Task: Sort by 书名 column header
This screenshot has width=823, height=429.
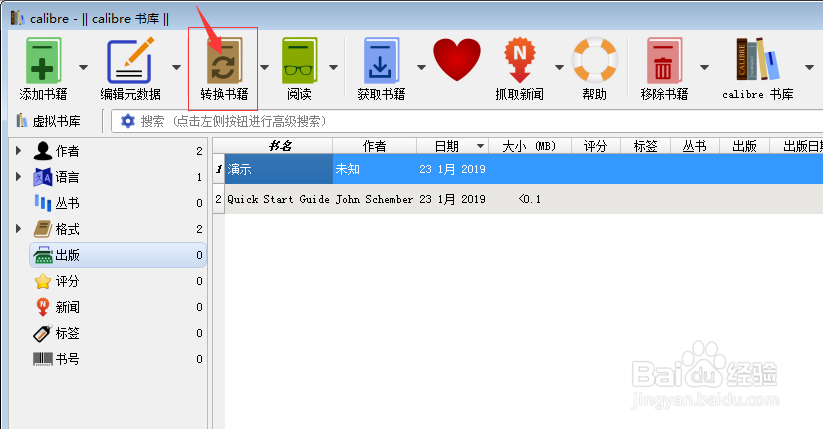Action: (279, 146)
